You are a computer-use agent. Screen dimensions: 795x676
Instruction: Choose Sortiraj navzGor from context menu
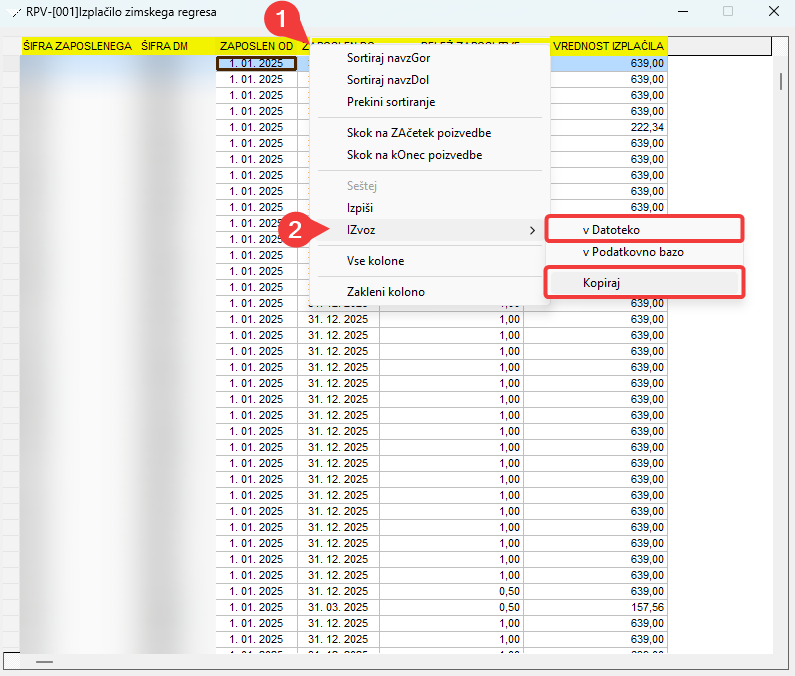388,58
